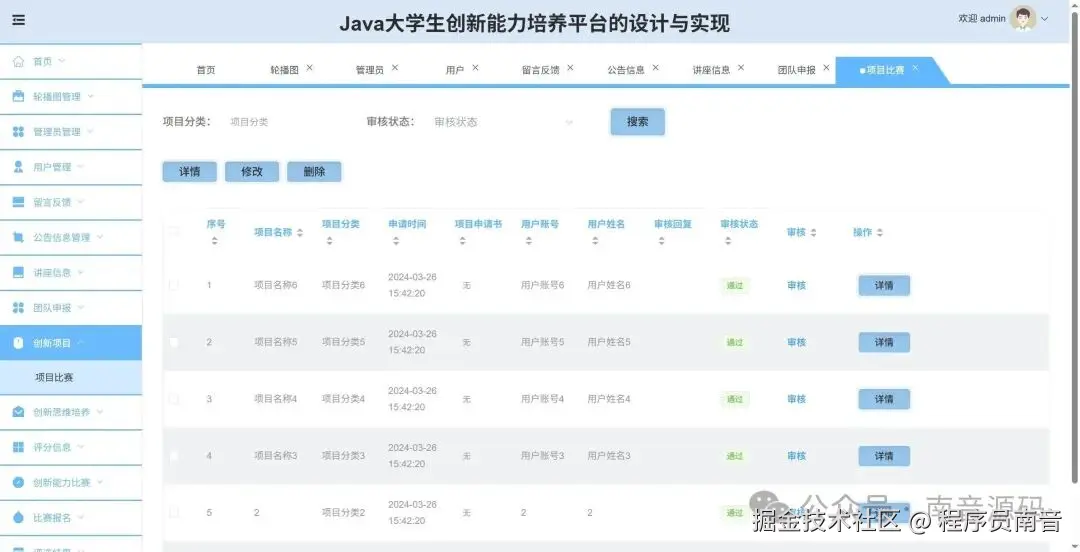
Task: Click 审核 link for 项目名称6 row
Action: point(796,285)
